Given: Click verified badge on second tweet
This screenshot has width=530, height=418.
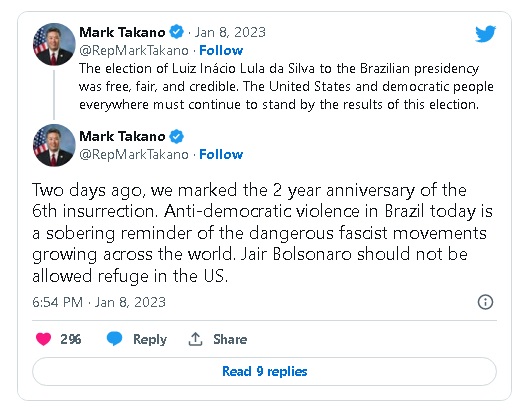Looking at the screenshot, I should (176, 136).
